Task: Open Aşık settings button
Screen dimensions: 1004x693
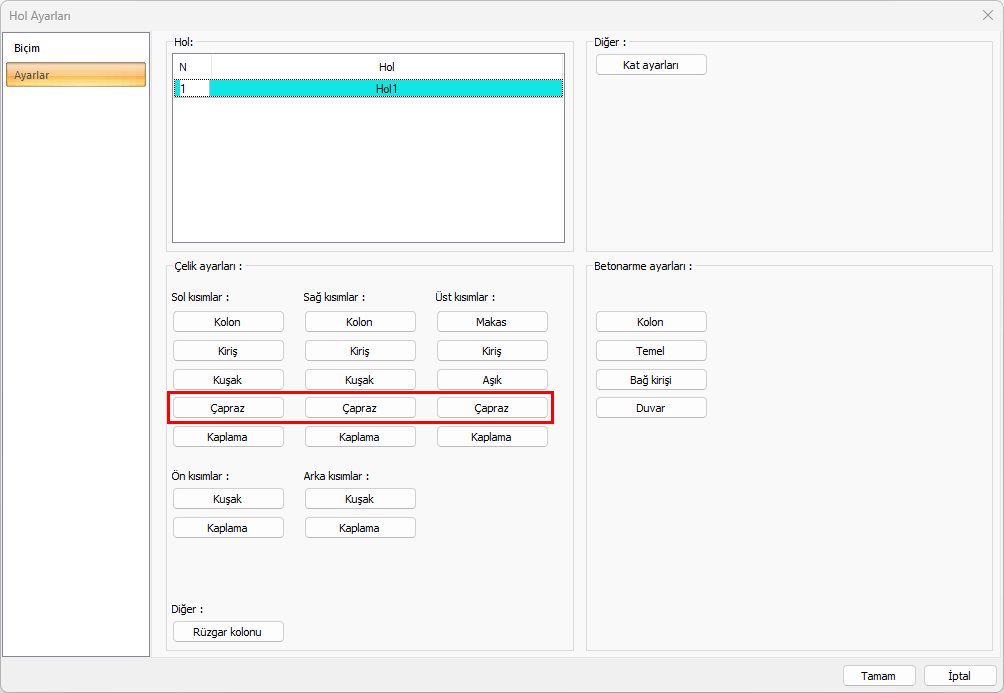Action: tap(492, 380)
